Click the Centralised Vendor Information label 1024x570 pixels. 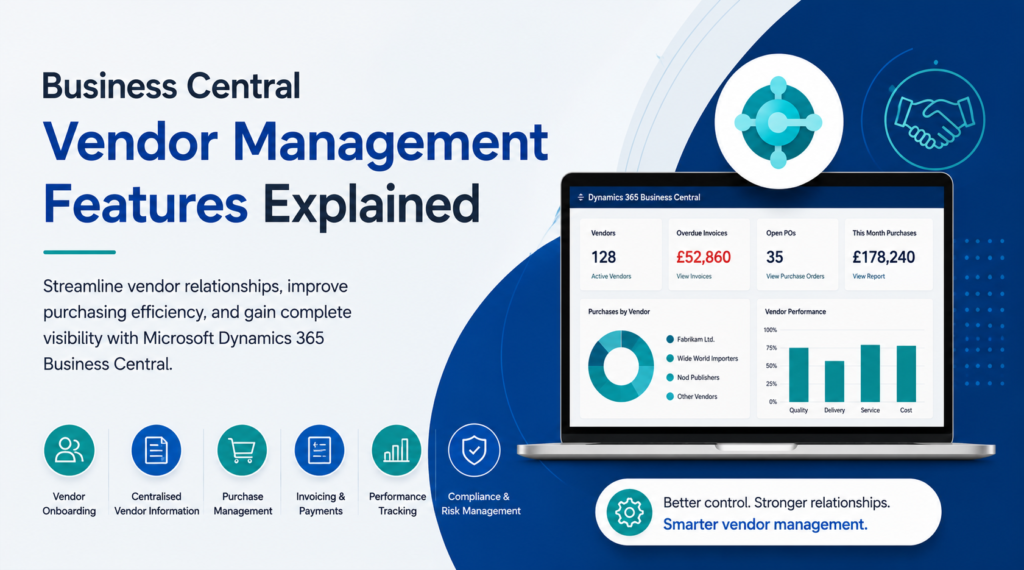(x=157, y=503)
